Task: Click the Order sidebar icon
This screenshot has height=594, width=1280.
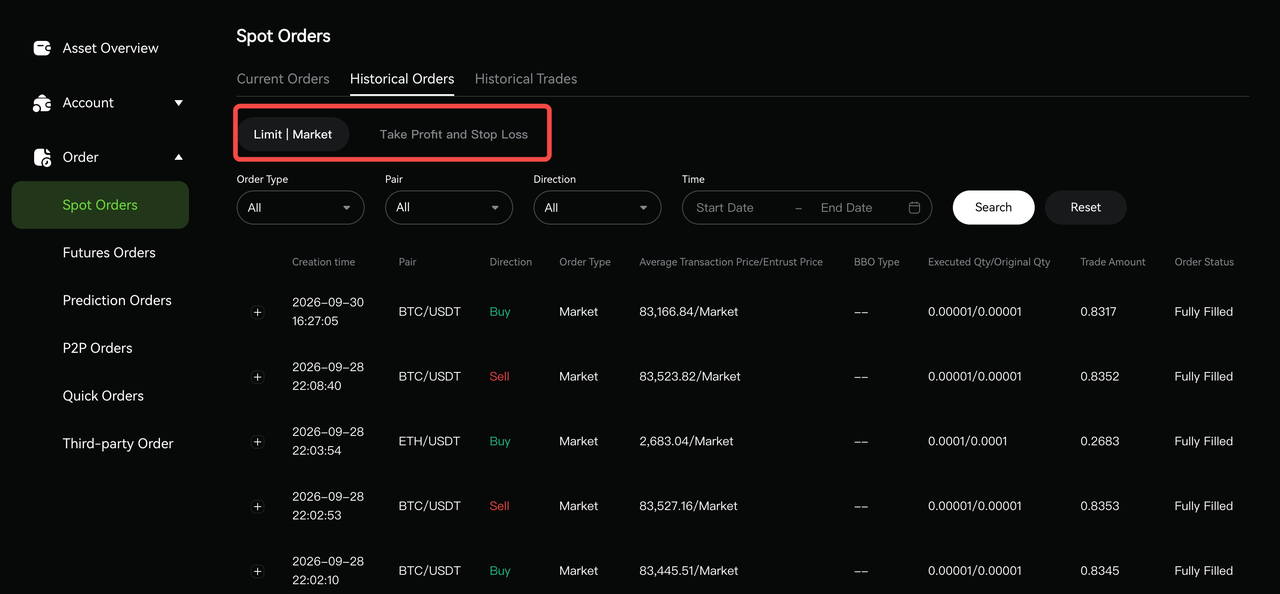Action: [x=42, y=157]
